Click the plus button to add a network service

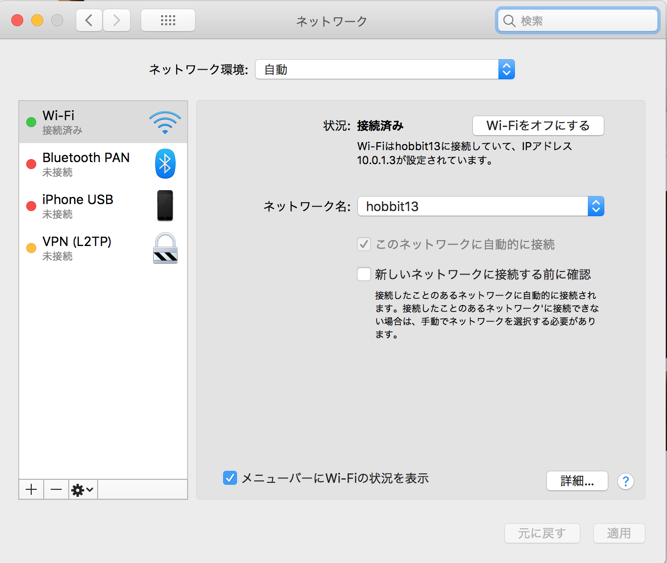click(31, 489)
